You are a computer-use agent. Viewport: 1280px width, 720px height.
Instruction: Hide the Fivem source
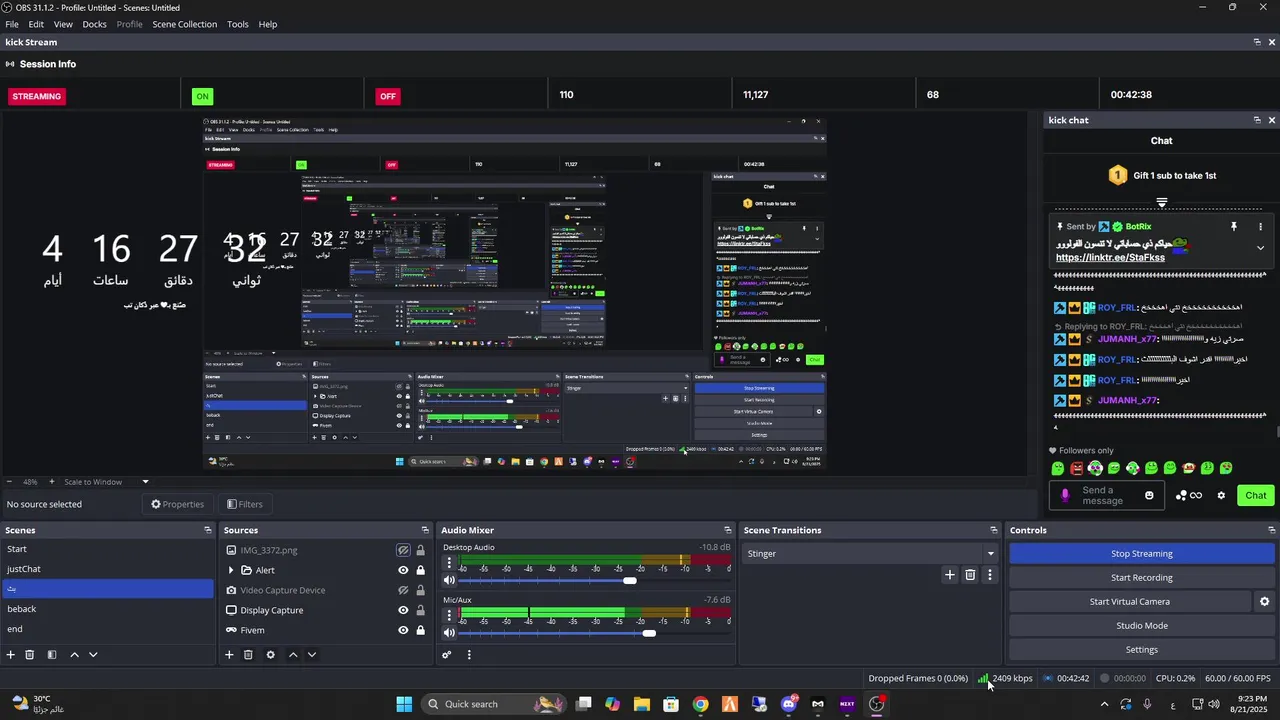click(x=403, y=630)
